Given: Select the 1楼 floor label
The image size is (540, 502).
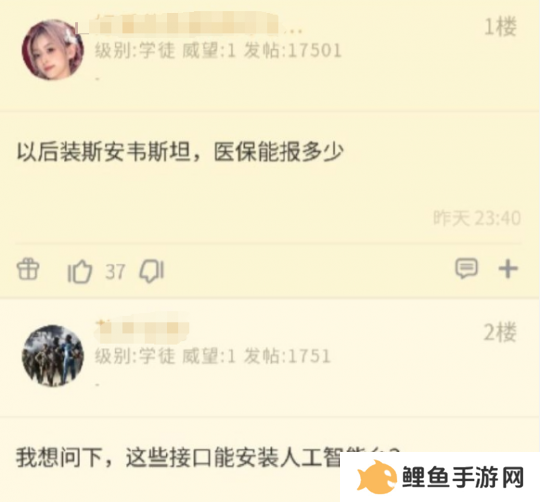Looking at the screenshot, I should (x=500, y=27).
